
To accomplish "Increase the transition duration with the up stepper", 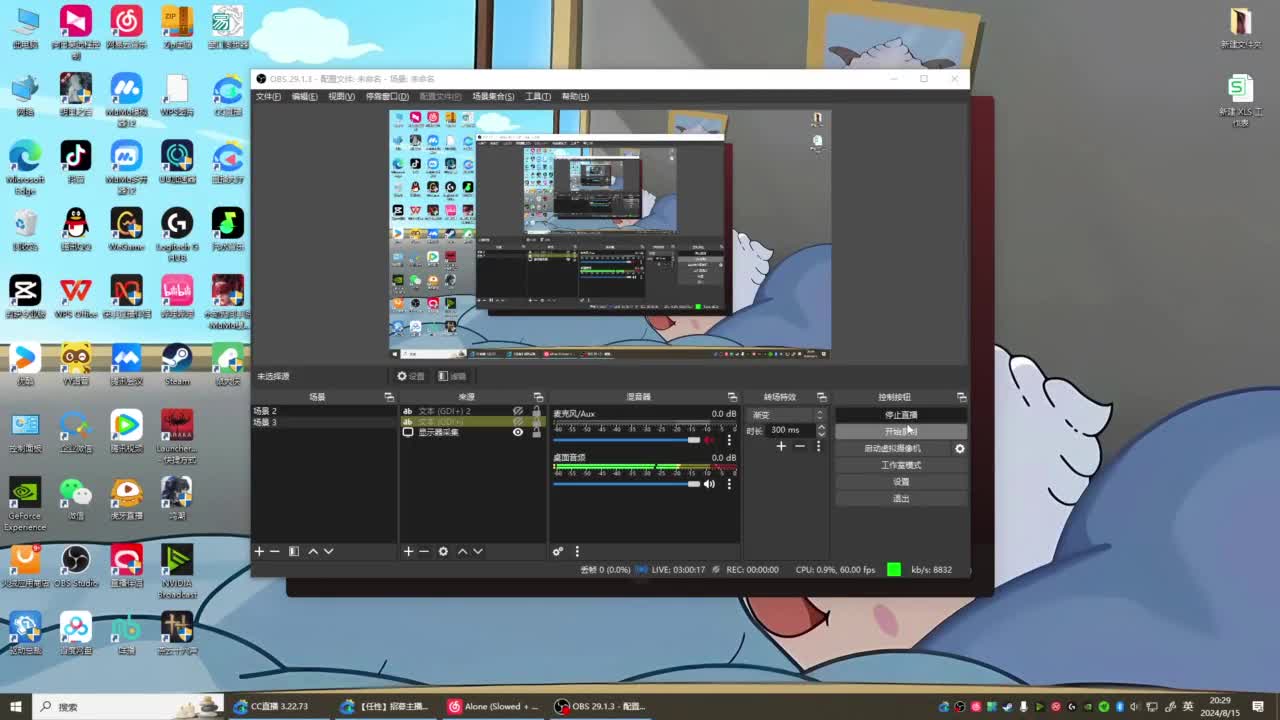I will (821, 427).
